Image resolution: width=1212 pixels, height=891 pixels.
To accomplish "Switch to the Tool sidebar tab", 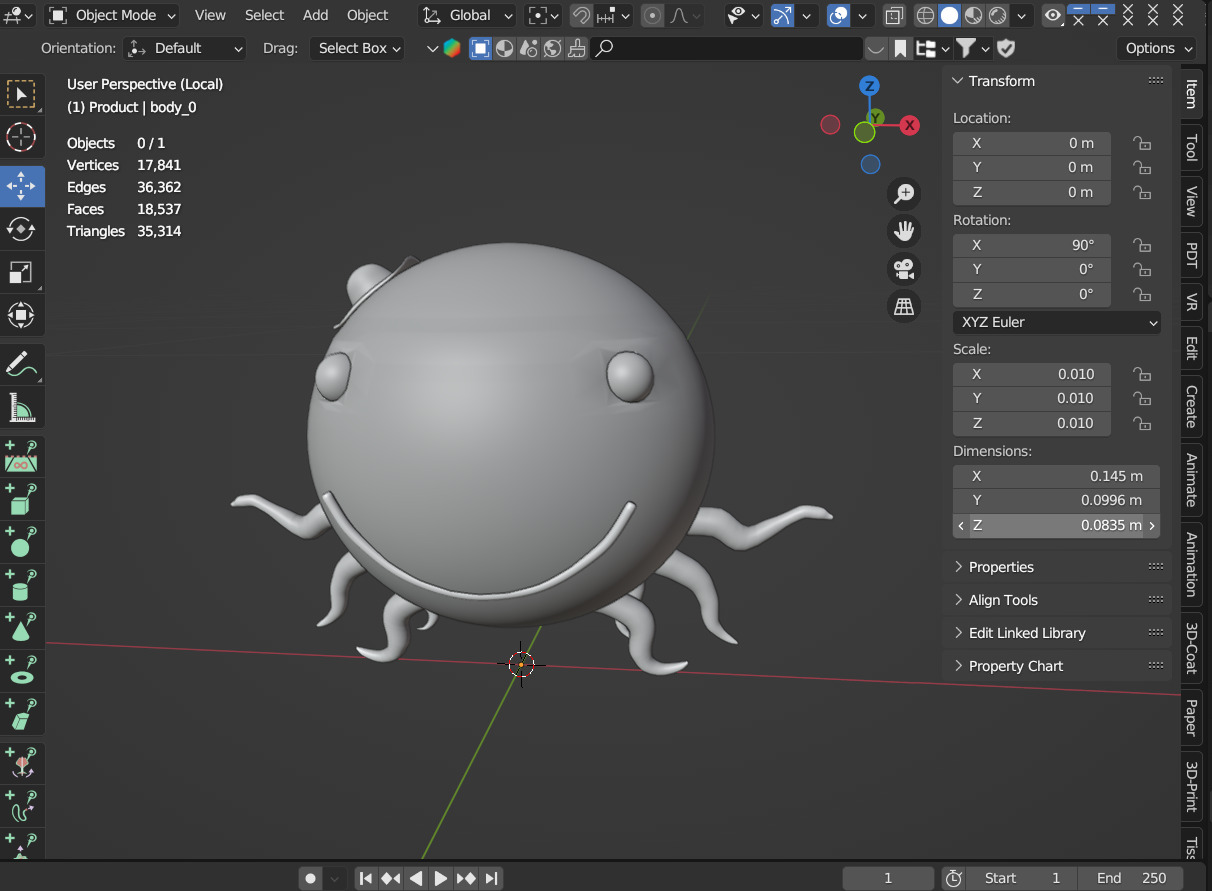I will tap(1191, 147).
